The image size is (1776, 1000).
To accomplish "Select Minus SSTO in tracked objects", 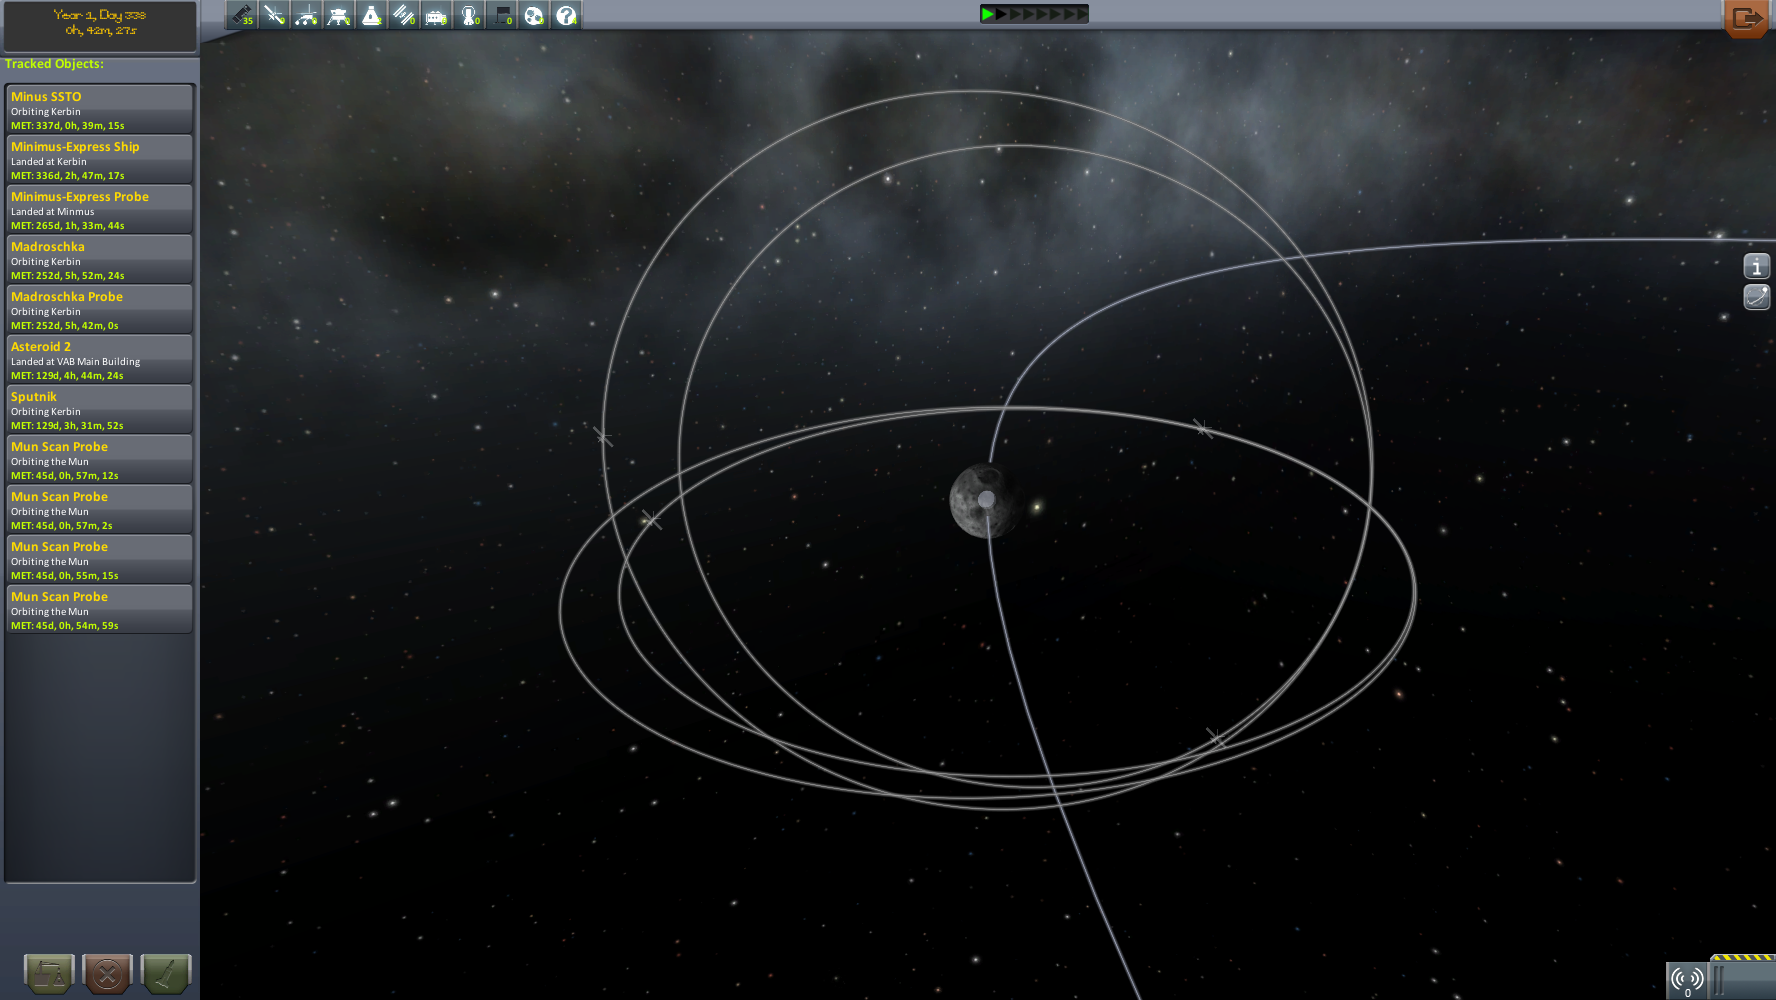I will (x=99, y=109).
